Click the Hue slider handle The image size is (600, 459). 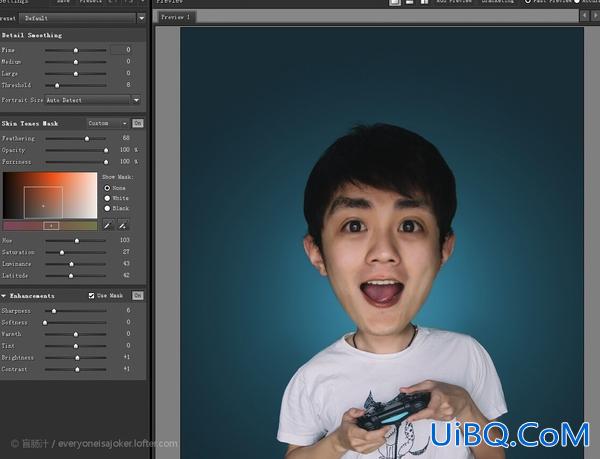(77, 241)
